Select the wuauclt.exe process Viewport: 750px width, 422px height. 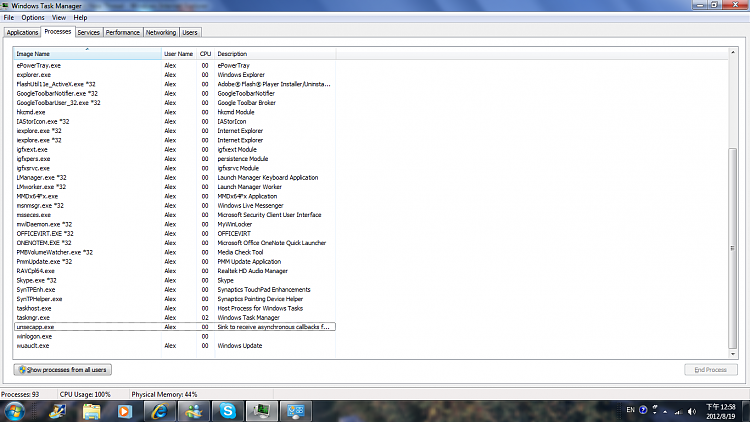tap(175, 345)
